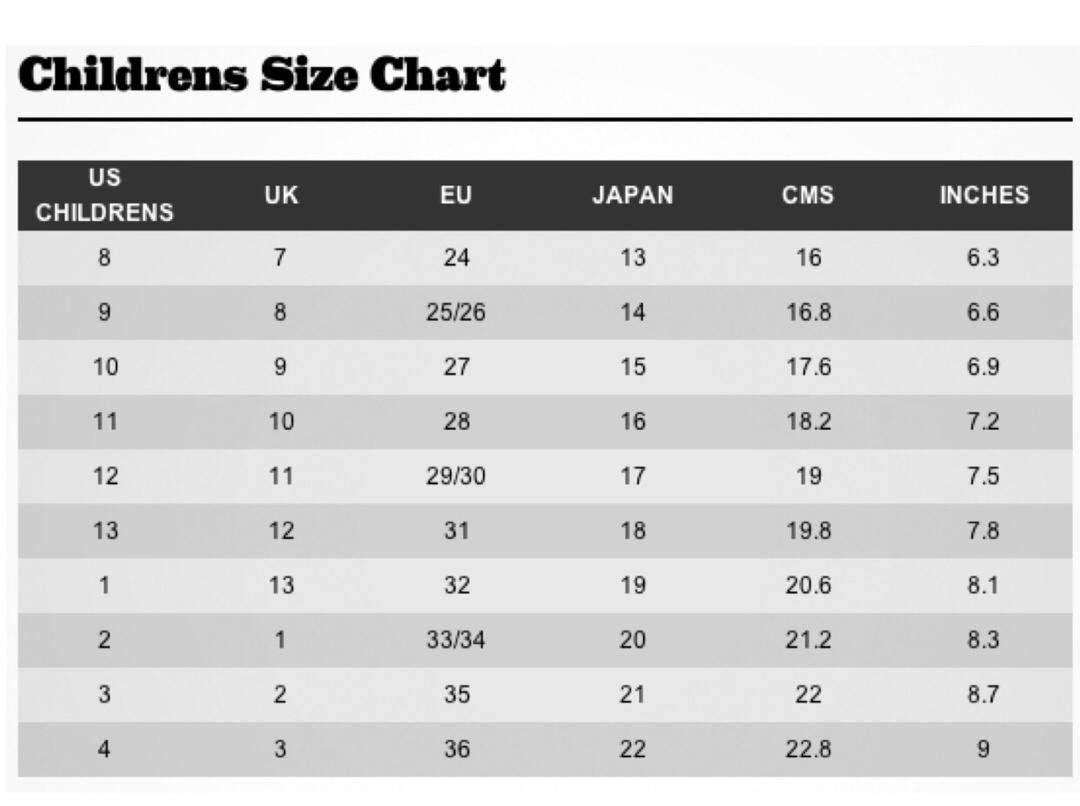Select the 25/26 EU size cell
This screenshot has height=806, width=1080.
pos(456,312)
